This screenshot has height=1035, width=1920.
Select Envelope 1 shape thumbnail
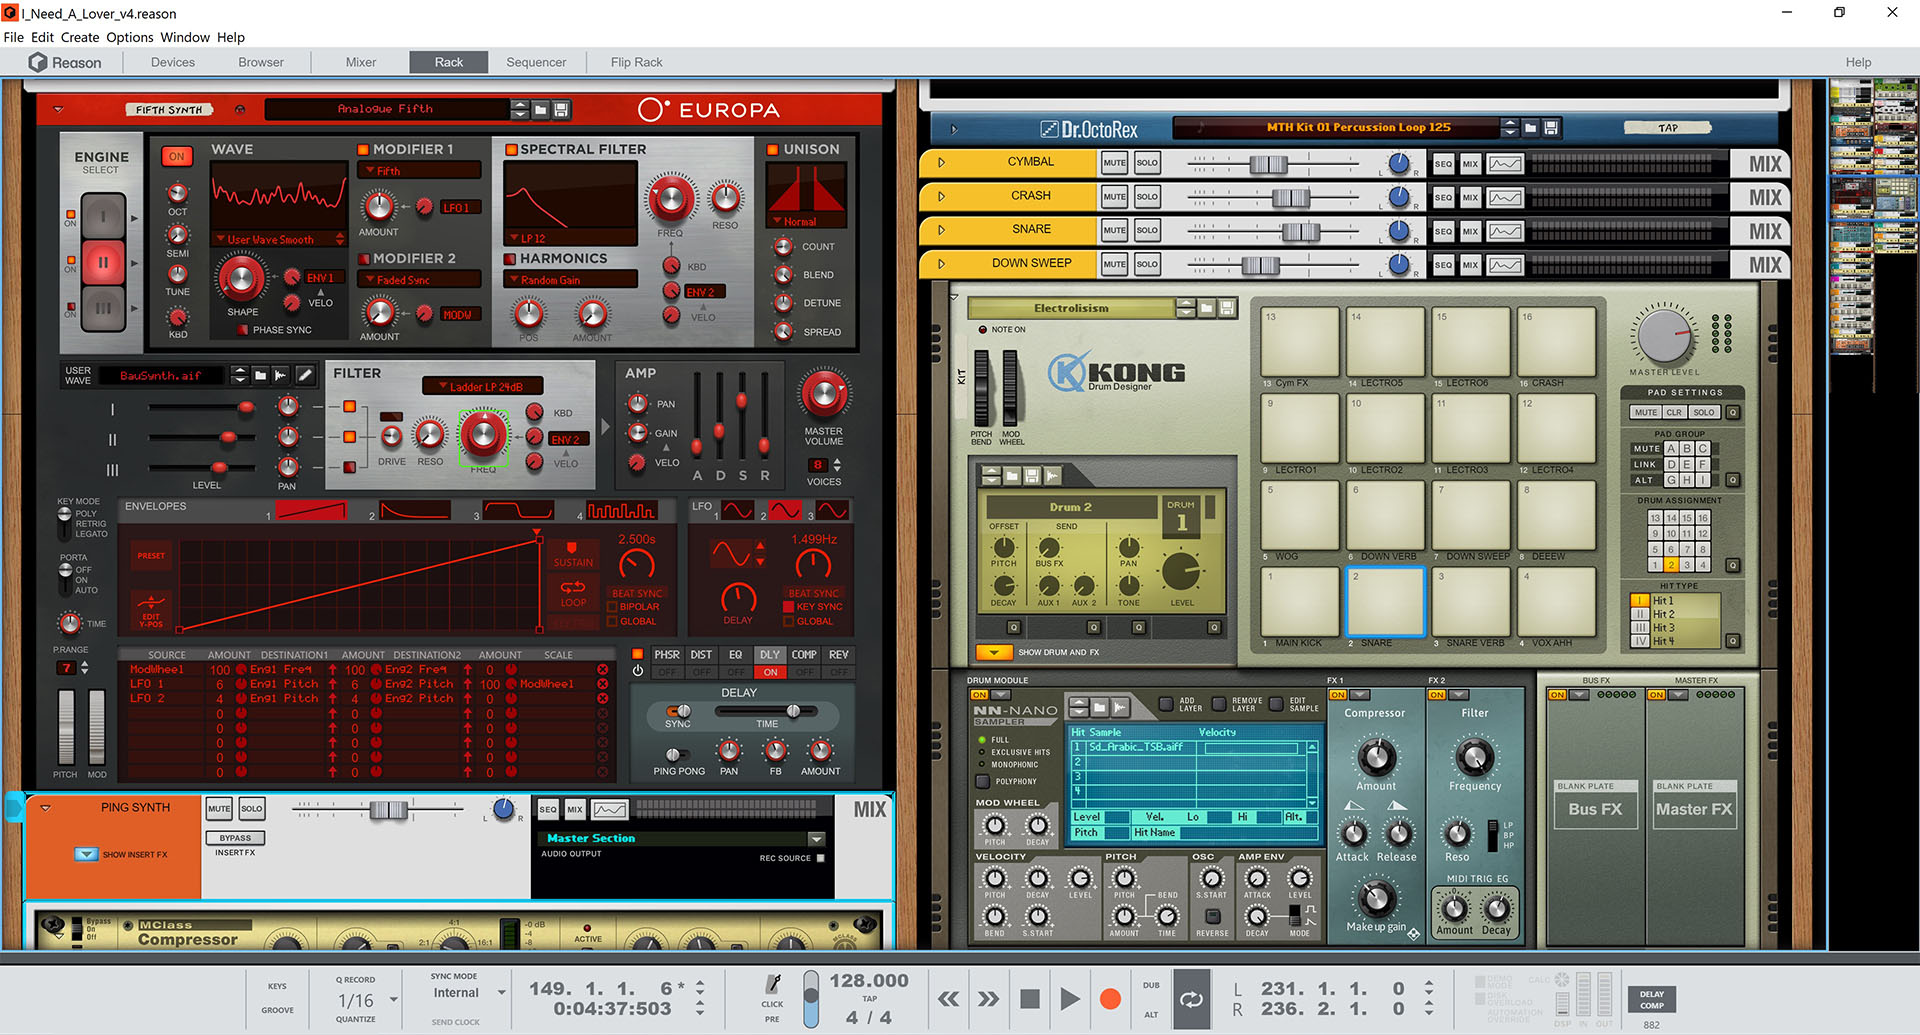[x=311, y=511]
